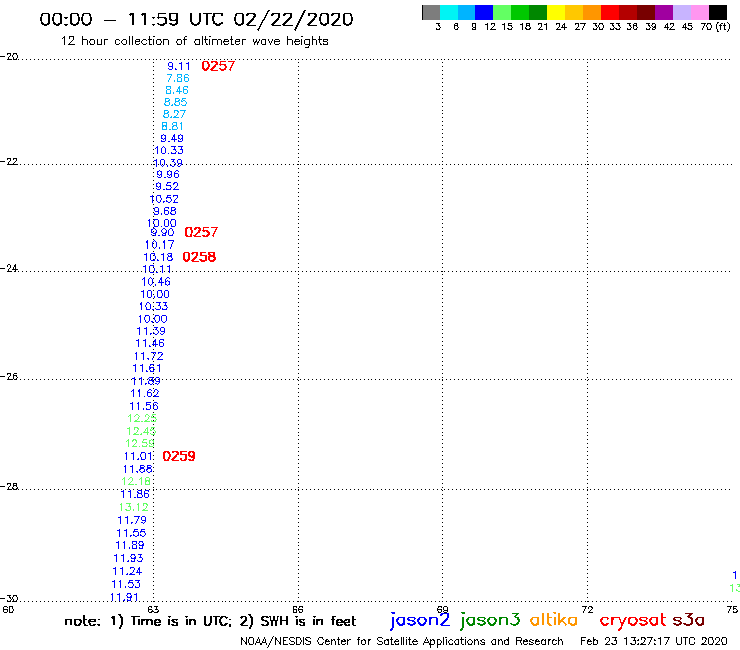Click the note about UTC and SWH feet

pos(210,621)
